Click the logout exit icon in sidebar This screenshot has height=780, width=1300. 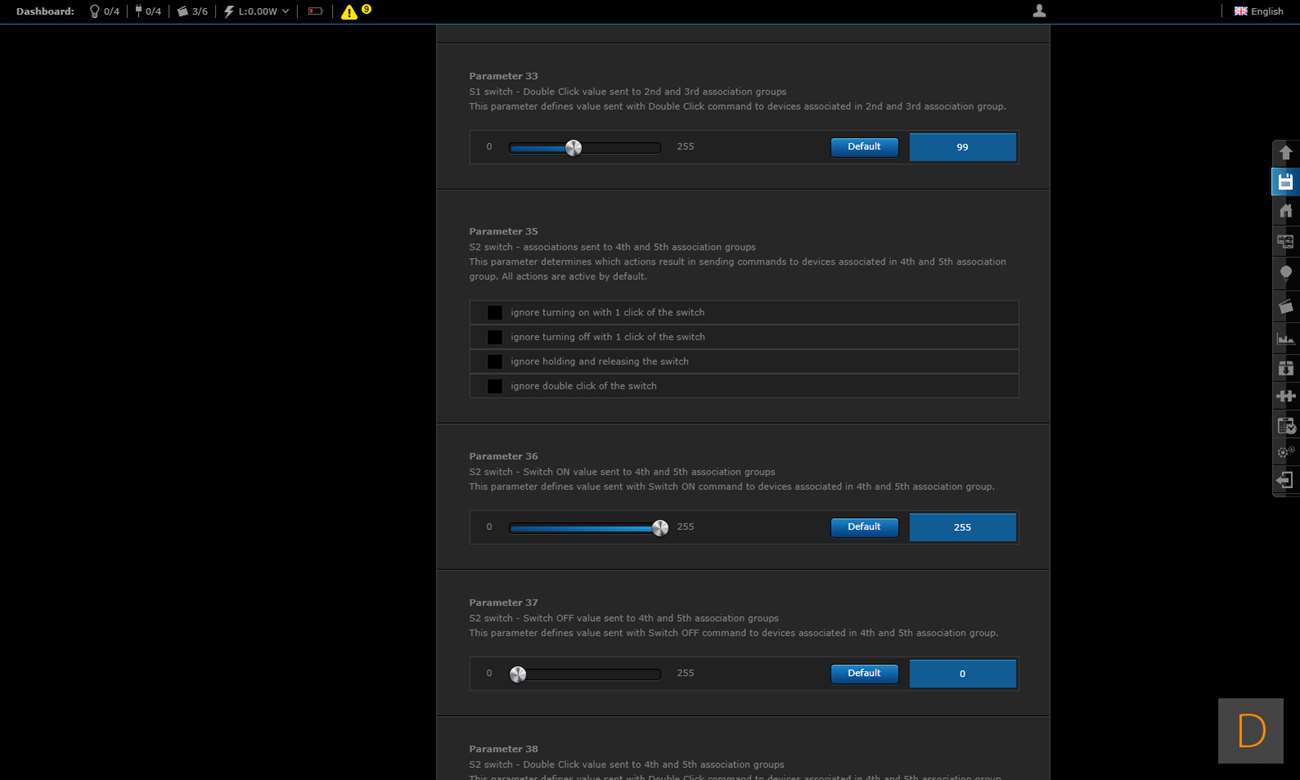(x=1285, y=480)
